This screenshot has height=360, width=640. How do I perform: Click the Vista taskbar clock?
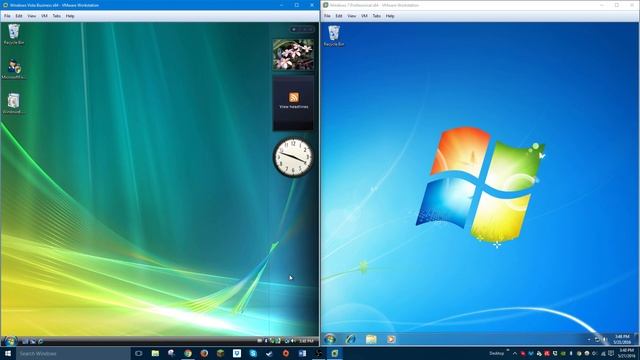pos(306,341)
